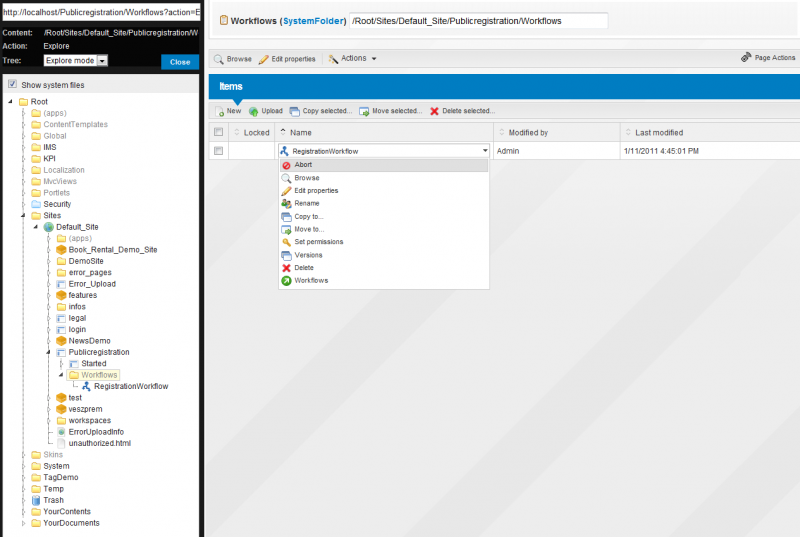Click the blue Close button
Image resolution: width=800 pixels, height=537 pixels.
pos(180,62)
